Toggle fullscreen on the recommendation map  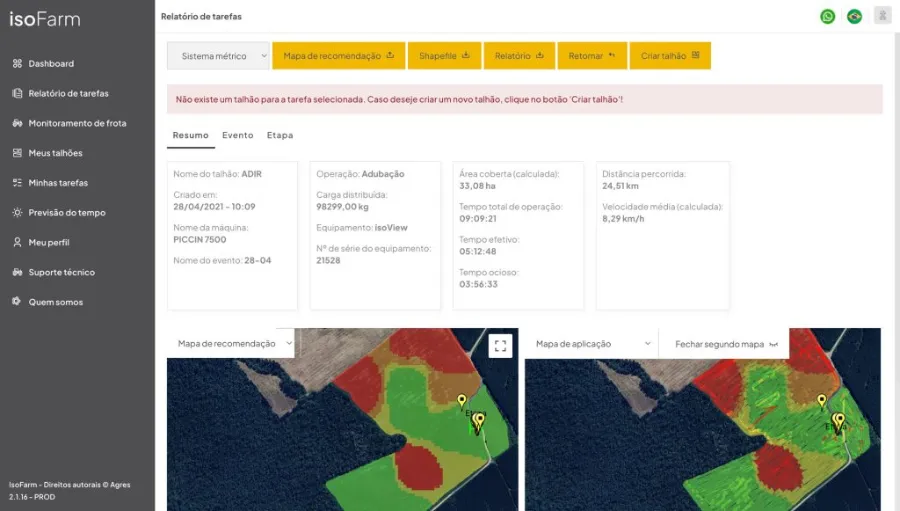tap(500, 346)
